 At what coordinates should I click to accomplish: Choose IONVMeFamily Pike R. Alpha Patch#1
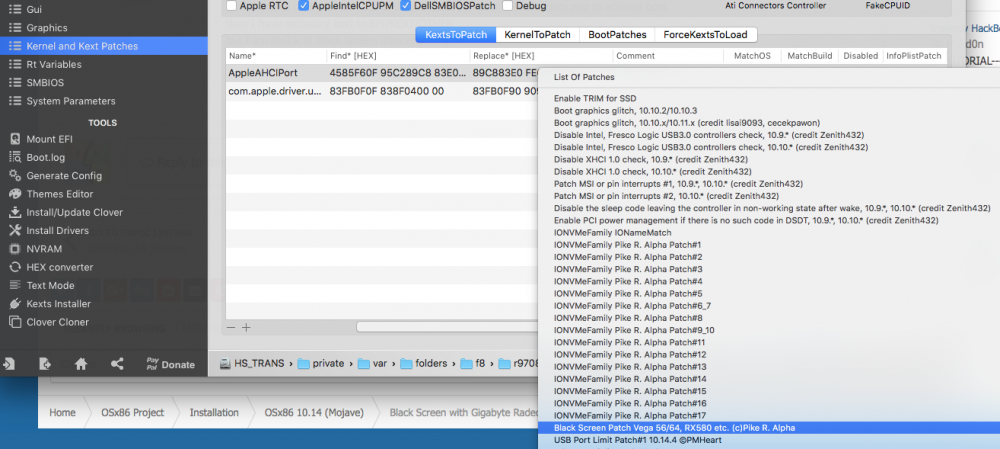pyautogui.click(x=628, y=245)
